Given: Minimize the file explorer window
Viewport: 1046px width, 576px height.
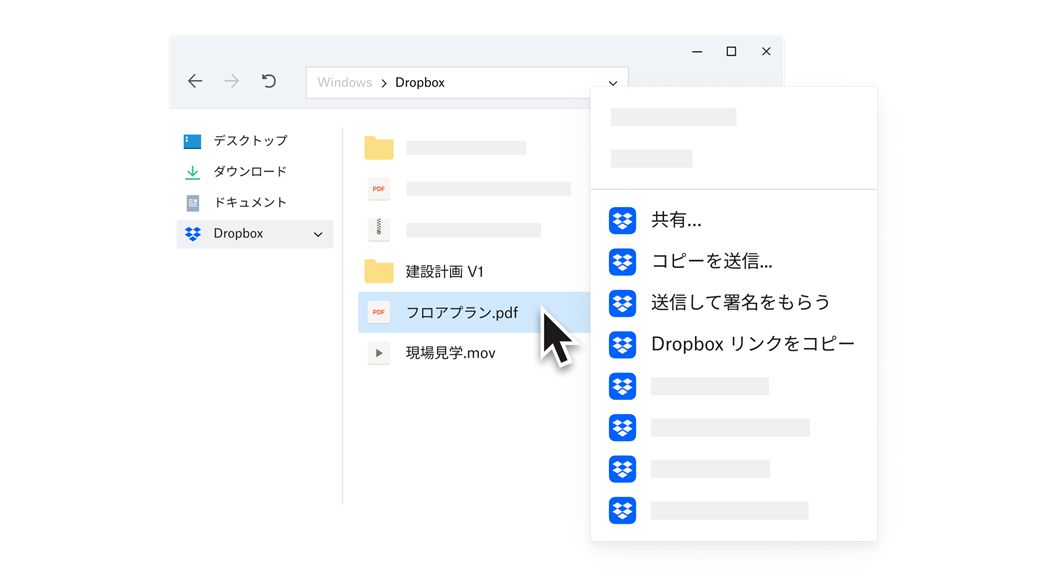Looking at the screenshot, I should pos(697,51).
